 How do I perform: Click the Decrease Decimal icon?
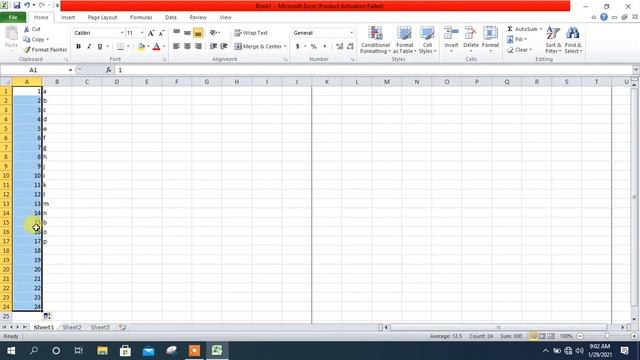[x=350, y=47]
